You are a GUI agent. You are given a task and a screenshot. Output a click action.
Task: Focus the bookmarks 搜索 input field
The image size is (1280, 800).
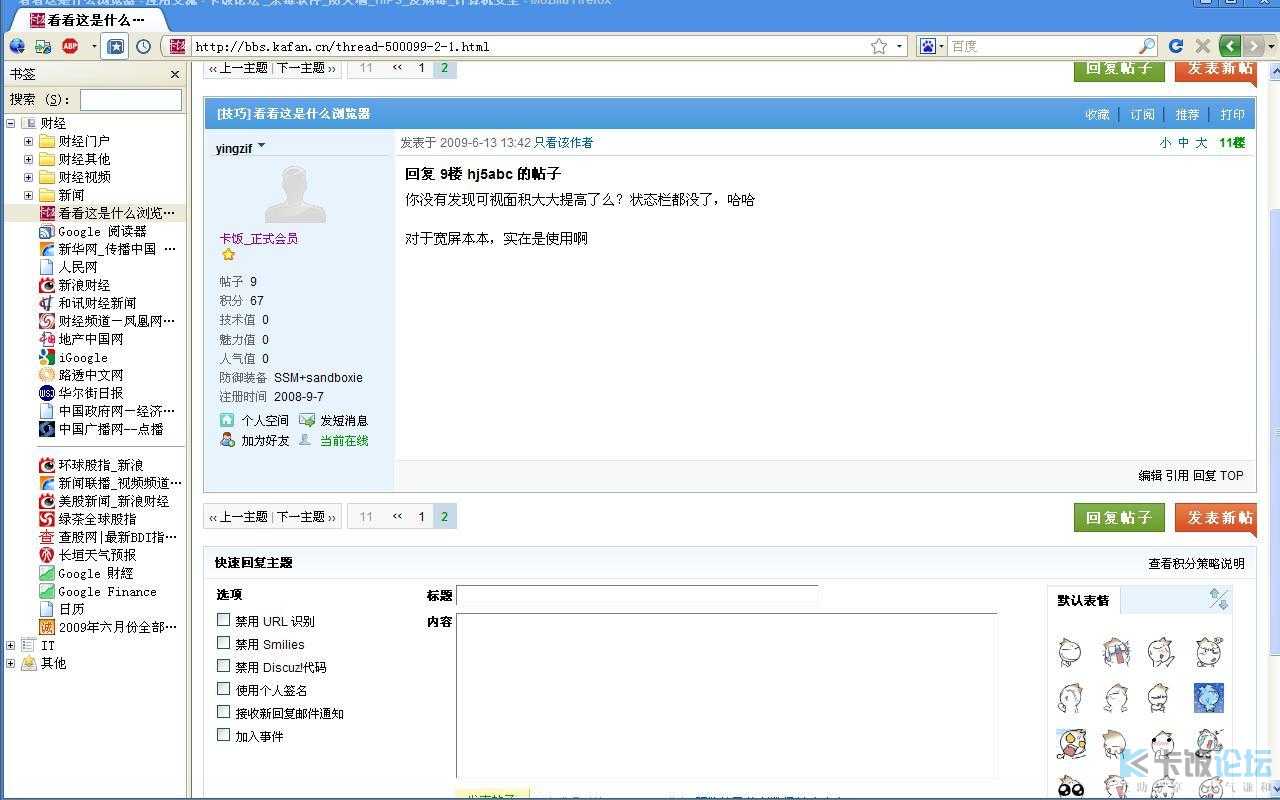pos(131,100)
